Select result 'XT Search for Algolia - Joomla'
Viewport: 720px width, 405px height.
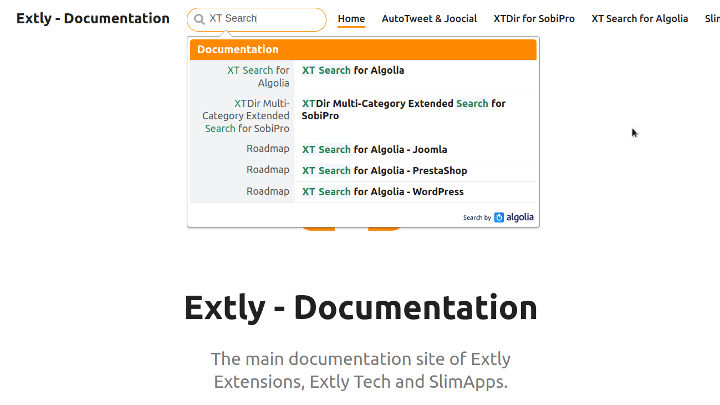click(374, 150)
